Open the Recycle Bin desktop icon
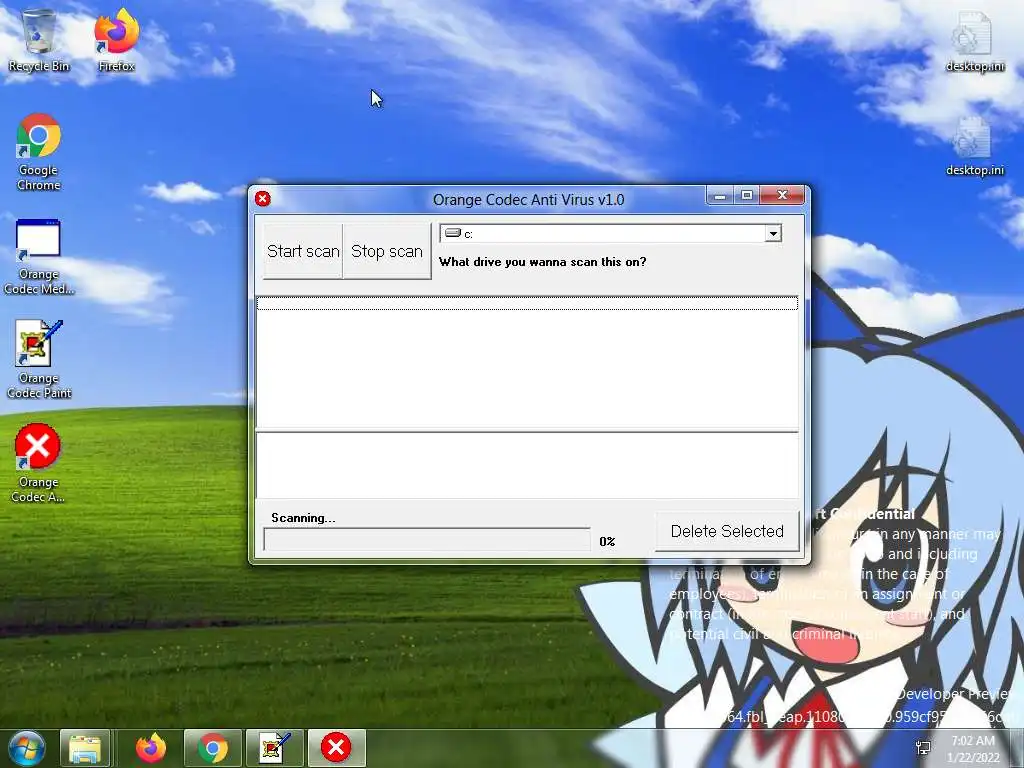 click(39, 40)
